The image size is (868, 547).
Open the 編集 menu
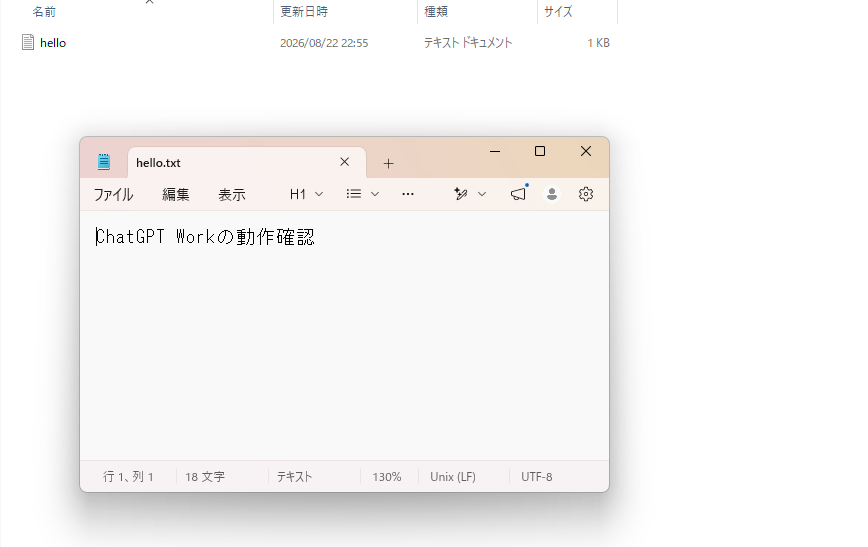[x=175, y=194]
